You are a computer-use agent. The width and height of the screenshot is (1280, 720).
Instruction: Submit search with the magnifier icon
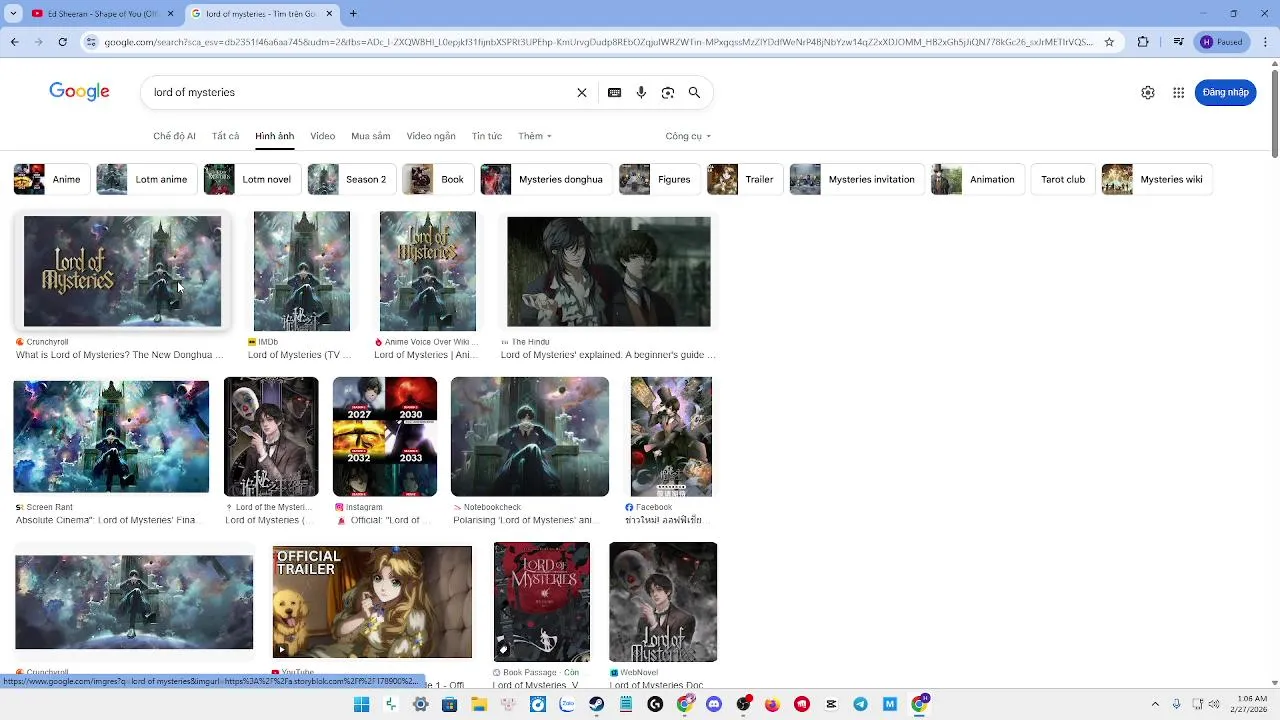(694, 92)
